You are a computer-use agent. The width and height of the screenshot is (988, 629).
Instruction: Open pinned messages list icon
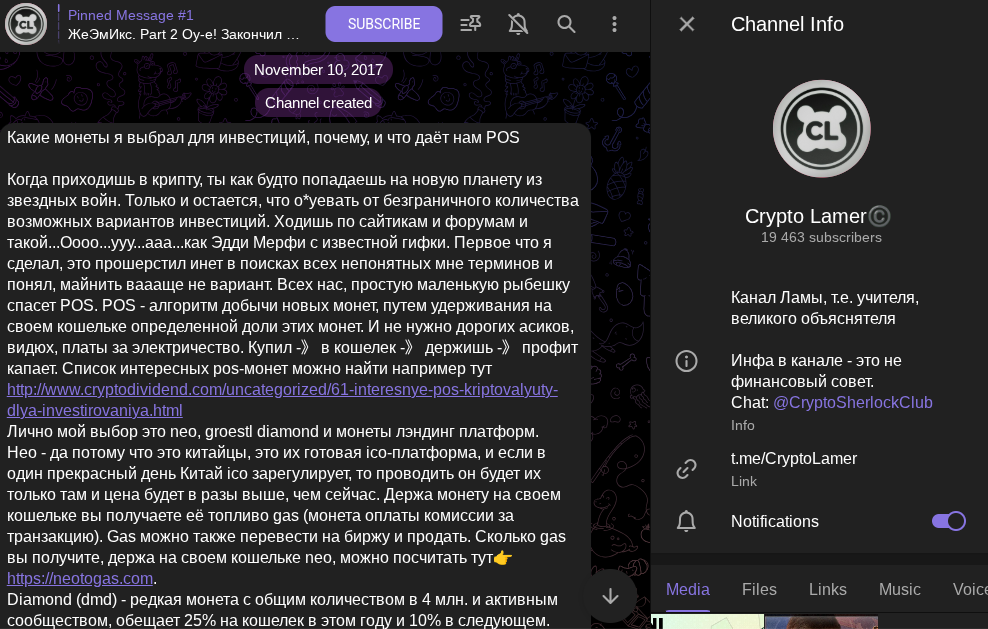471,24
